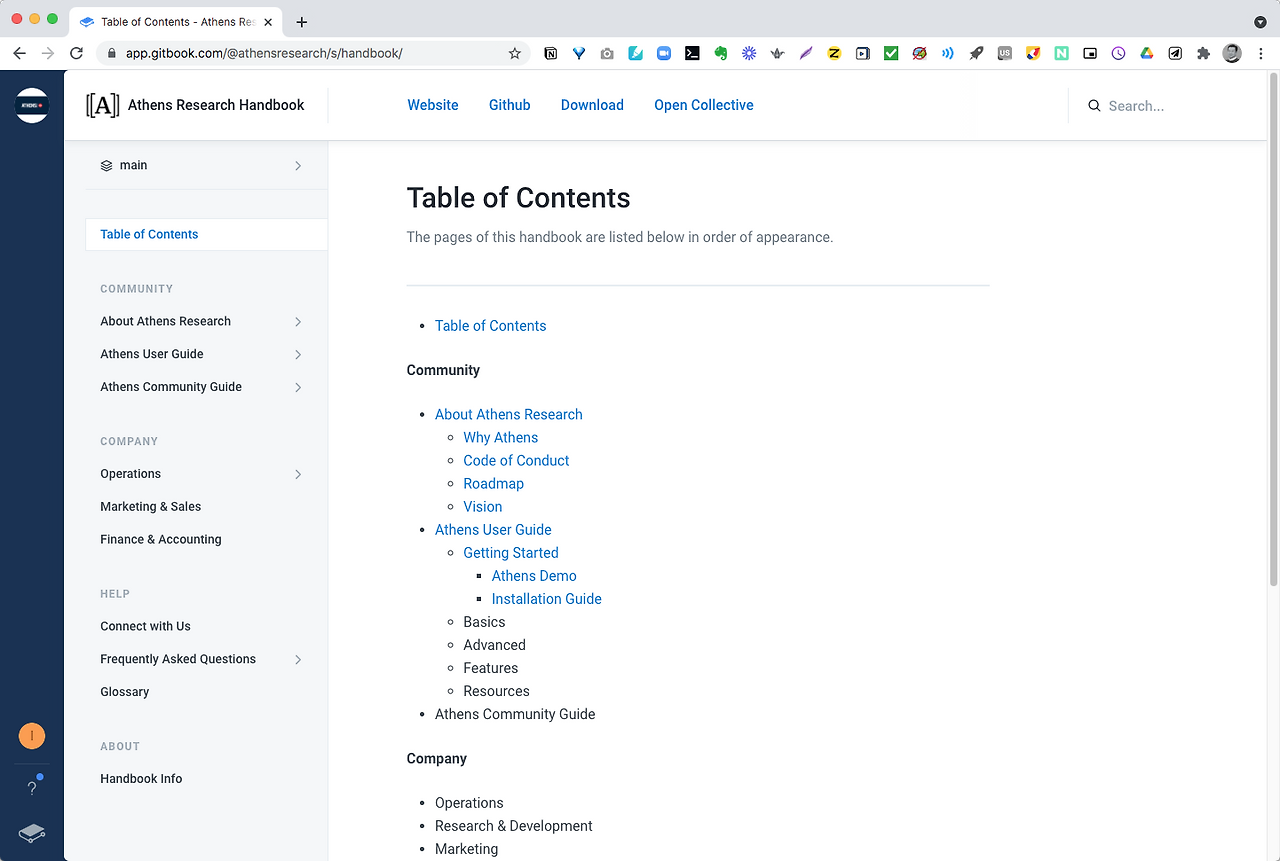The width and height of the screenshot is (1280, 861).
Task: Open the Chrome profile avatar
Action: pyautogui.click(x=1232, y=53)
